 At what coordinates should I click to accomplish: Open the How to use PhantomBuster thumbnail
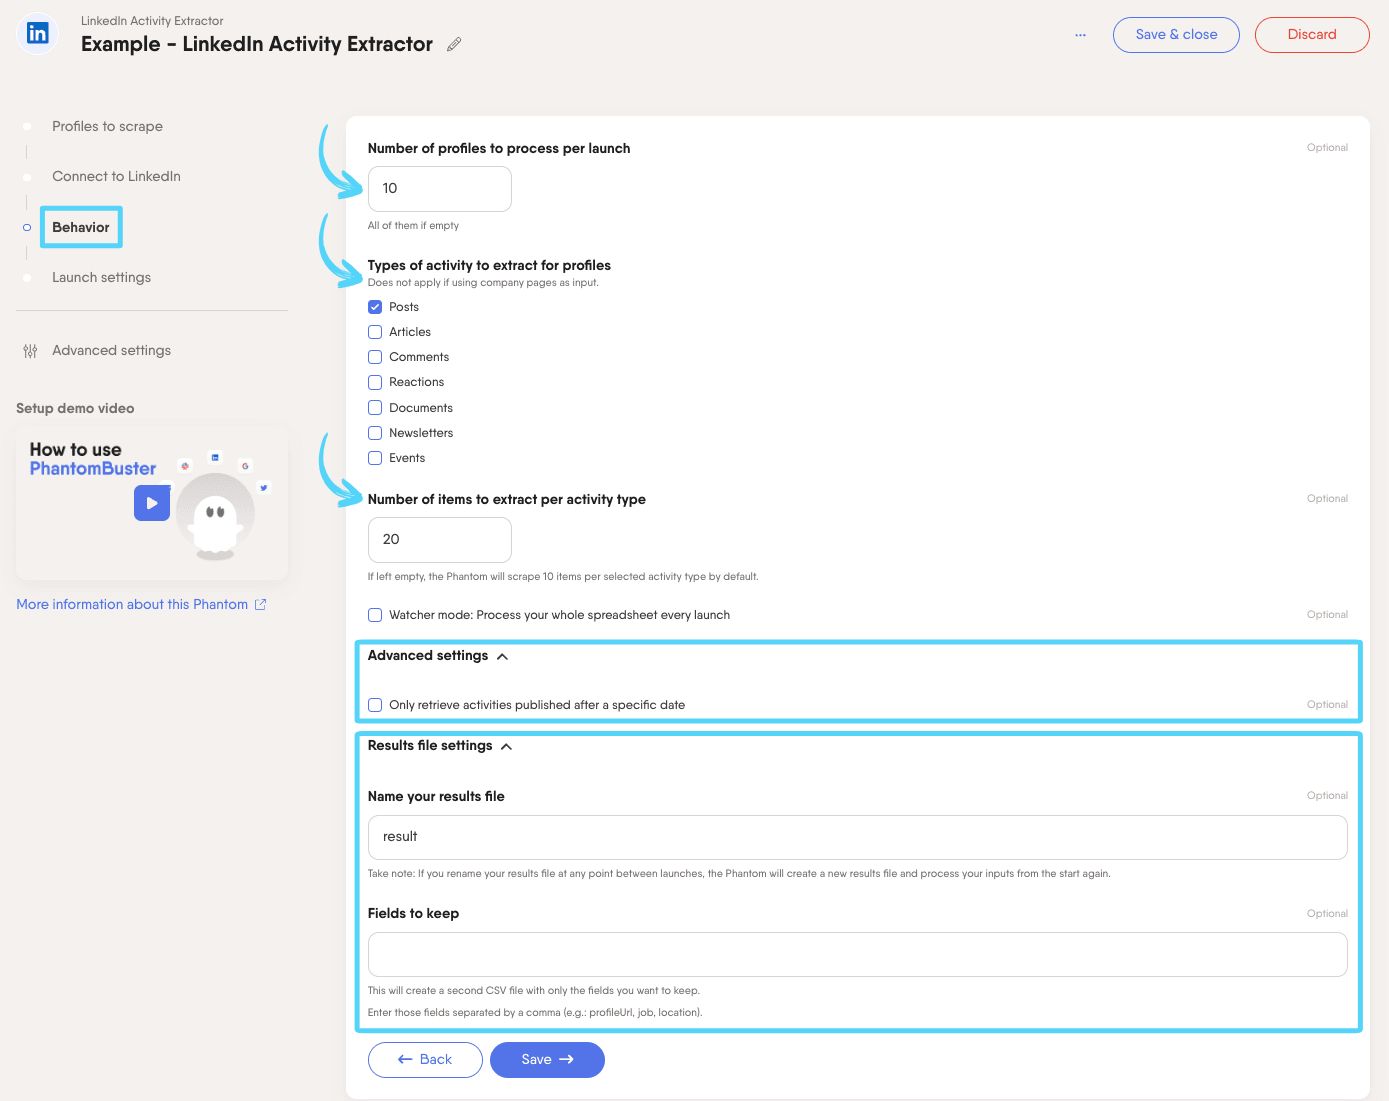[x=152, y=504]
